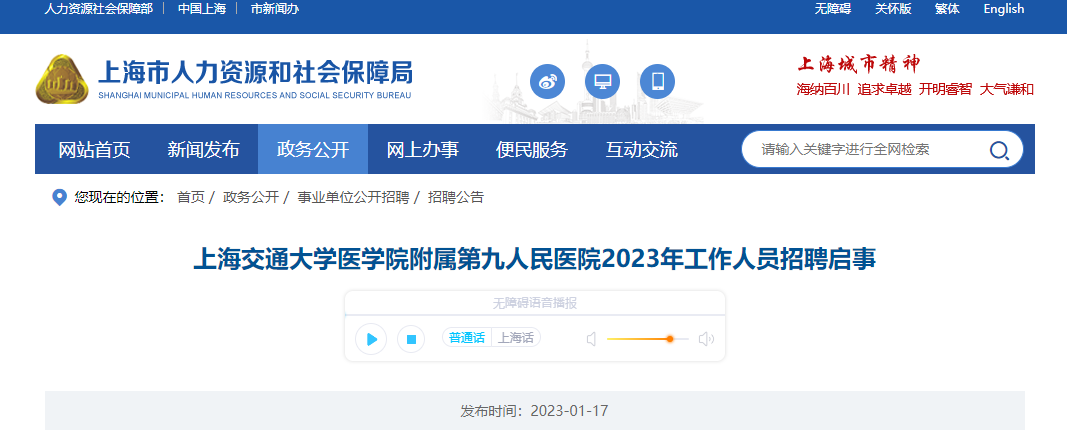Open 新闻发布 navigation tab

(203, 150)
